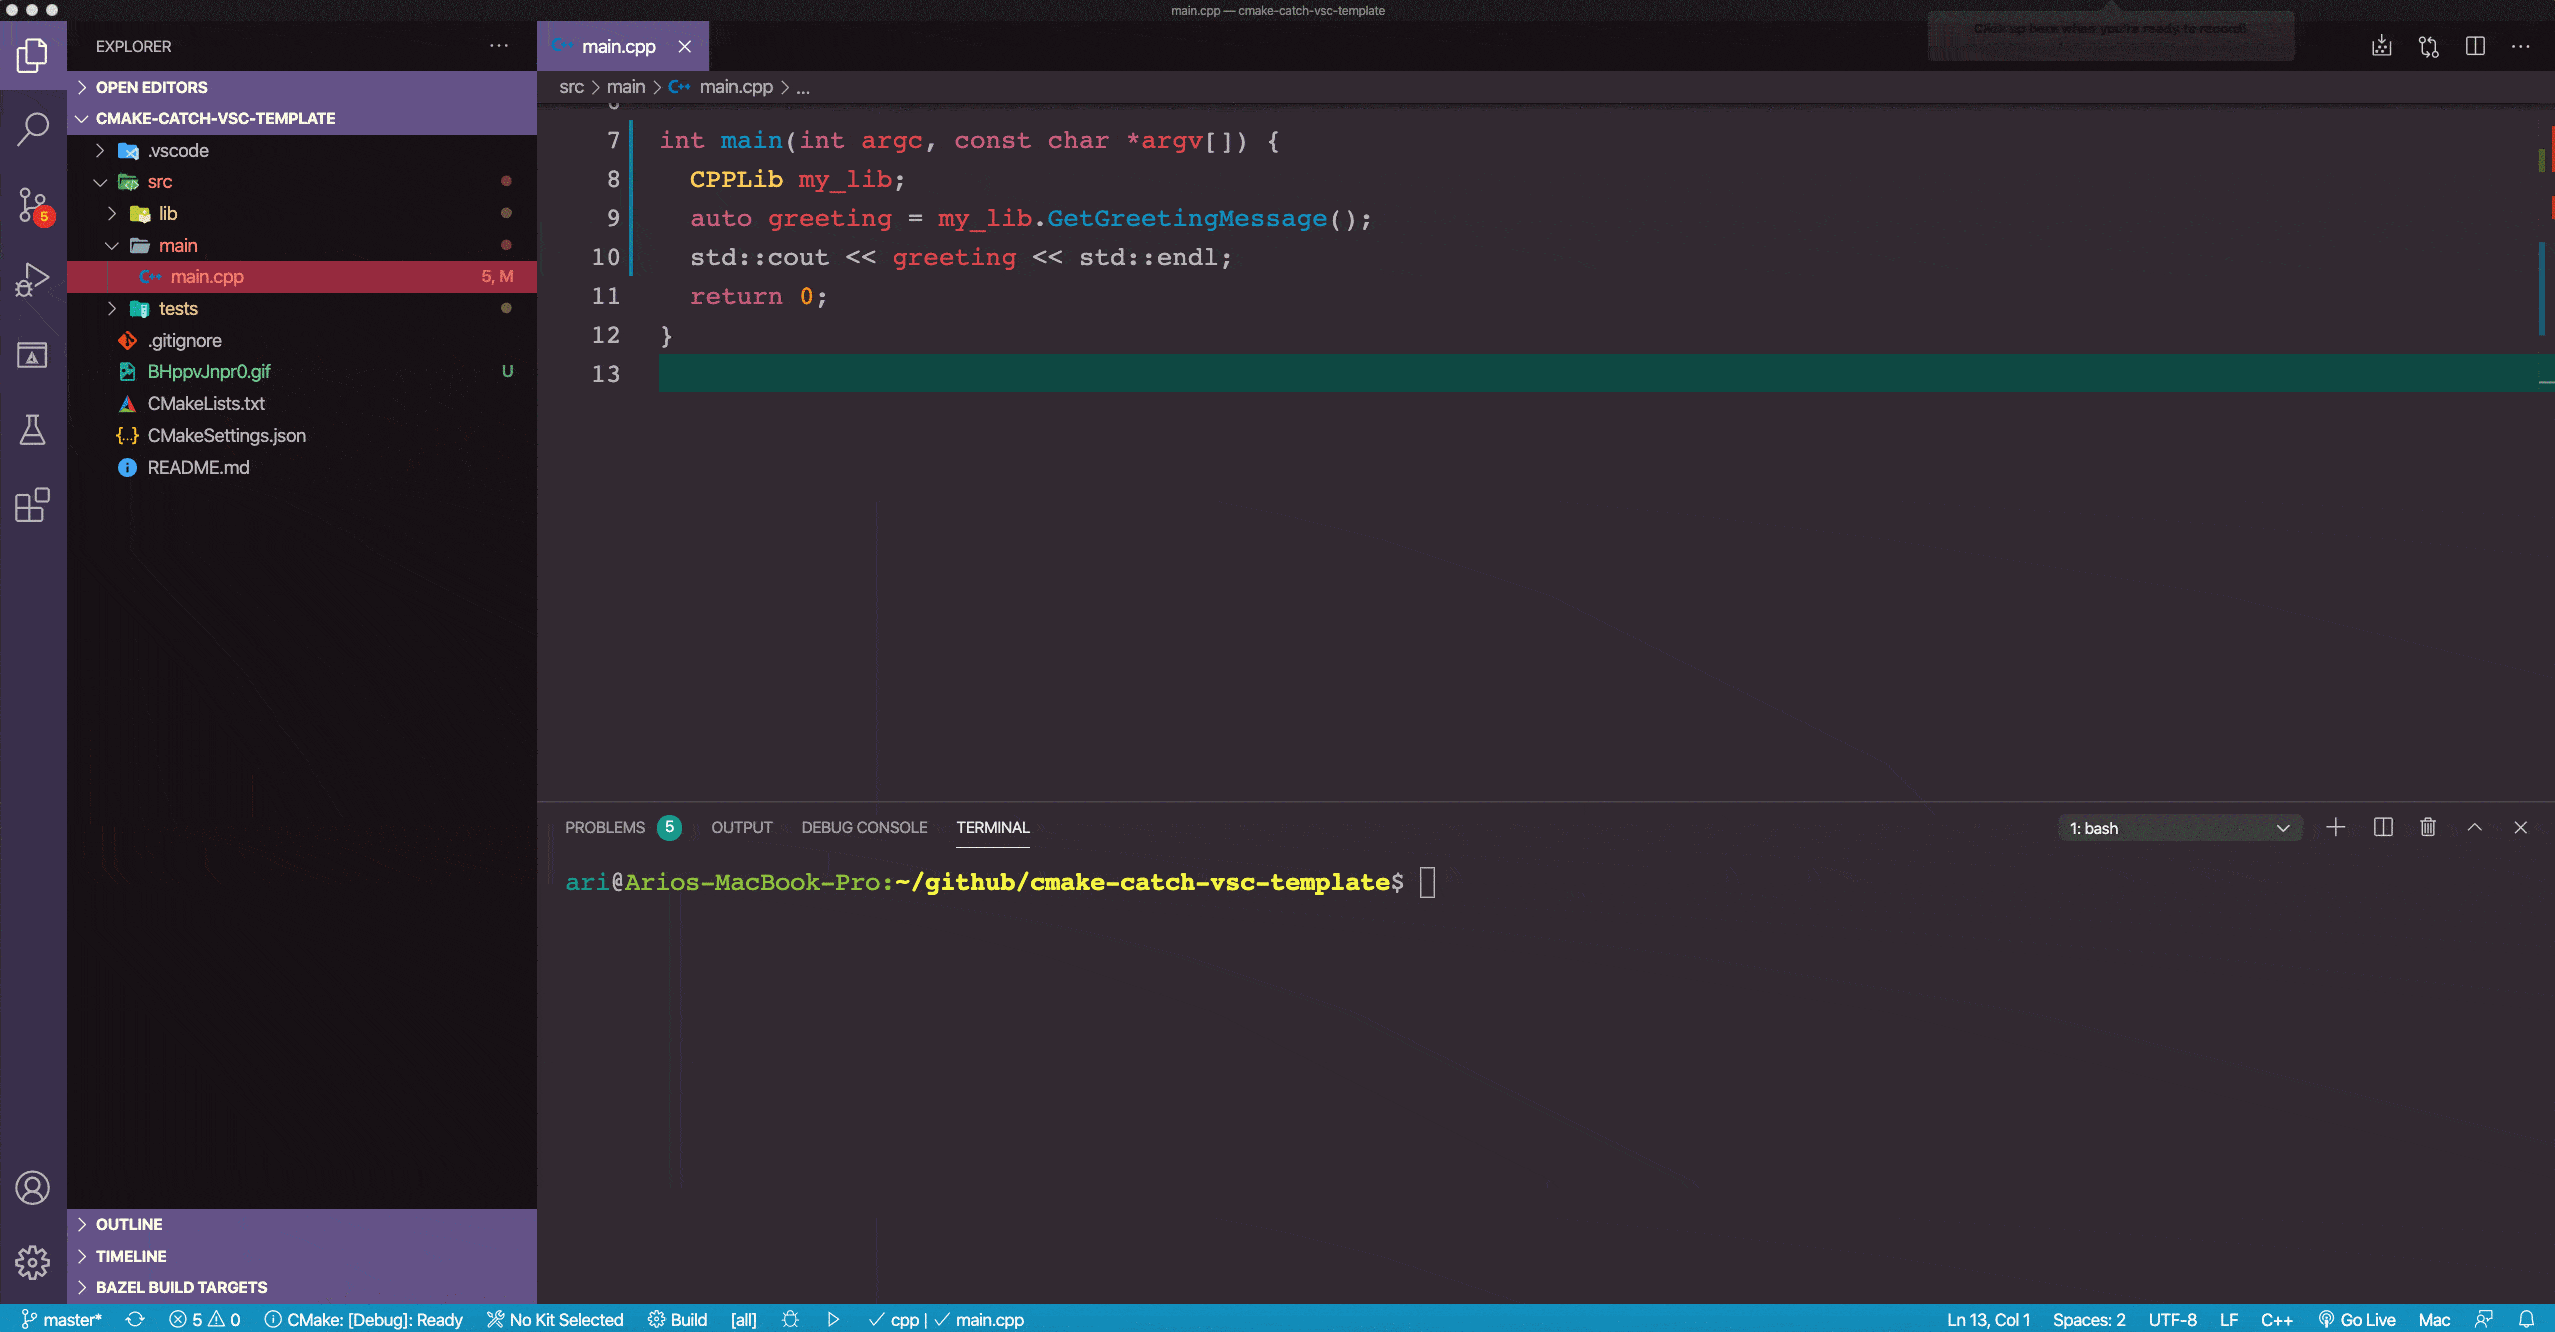
Task: Maximize panel size with the chevron up
Action: coord(2474,827)
